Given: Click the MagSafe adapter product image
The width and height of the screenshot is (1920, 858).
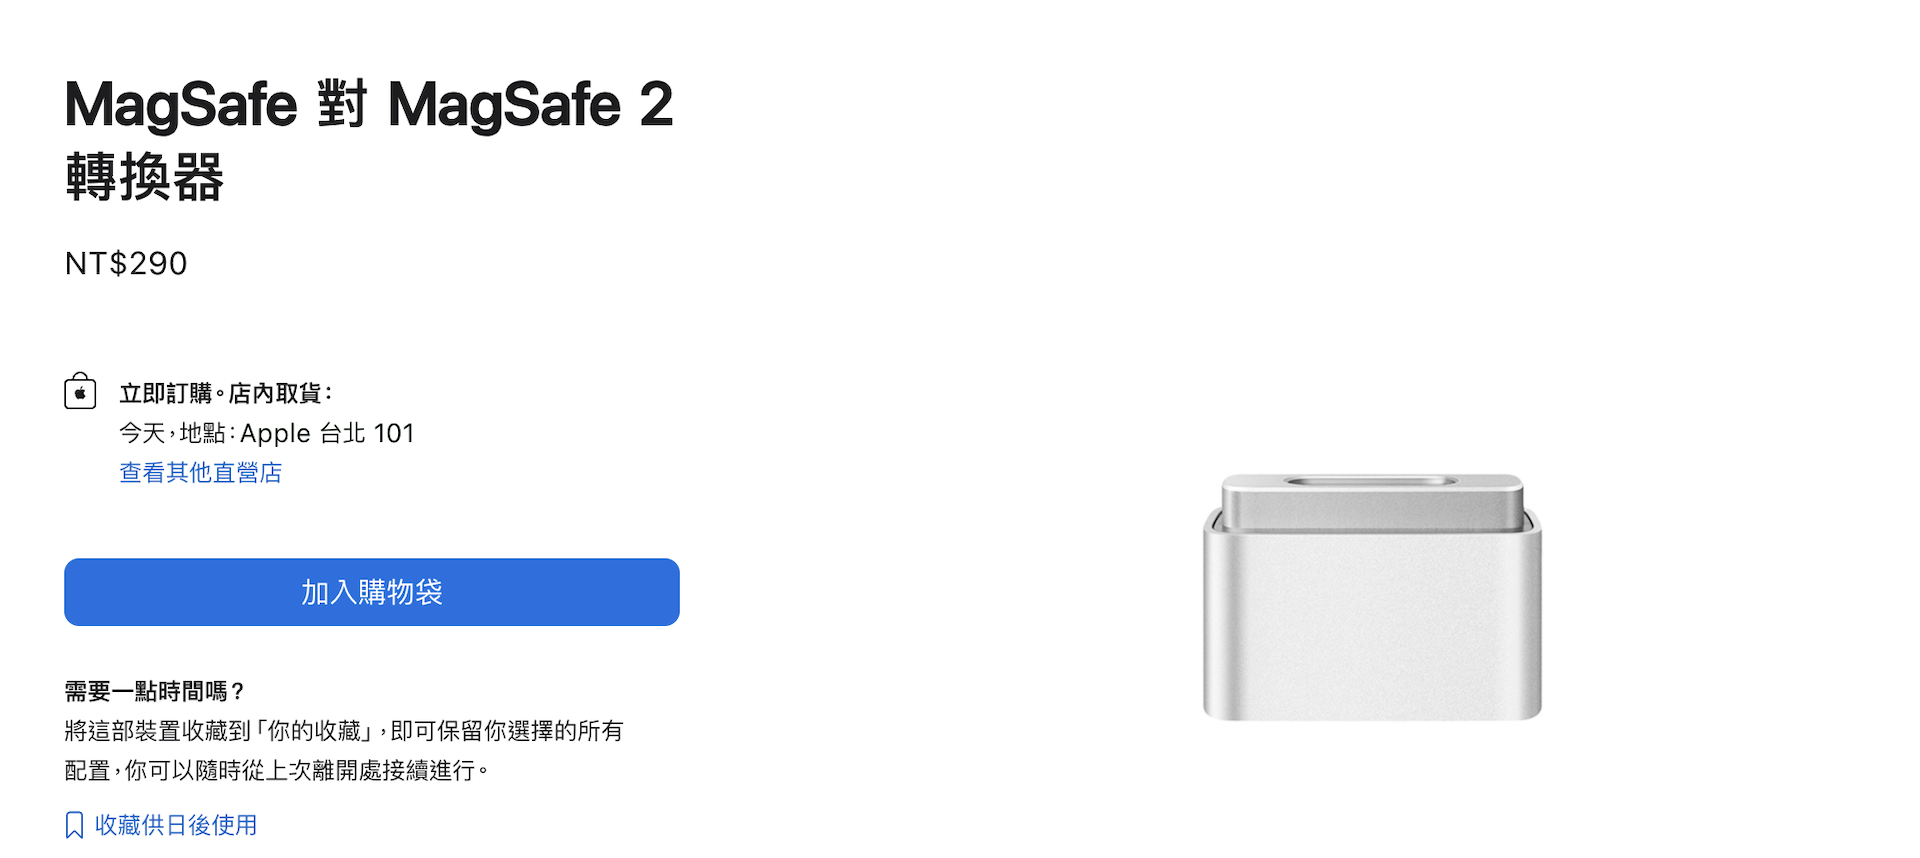Looking at the screenshot, I should tap(1372, 598).
